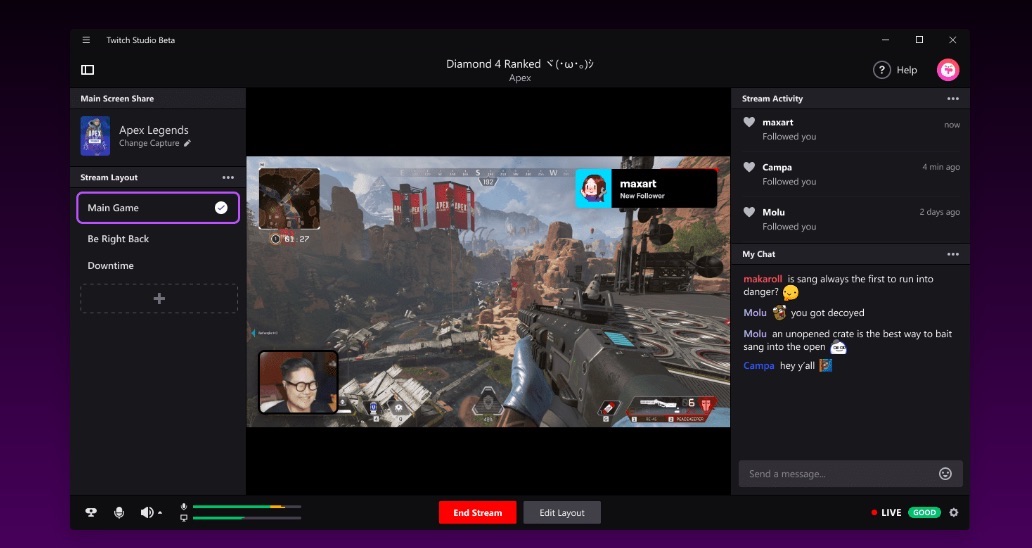Click Edit Layout button
The width and height of the screenshot is (1032, 548).
click(561, 512)
